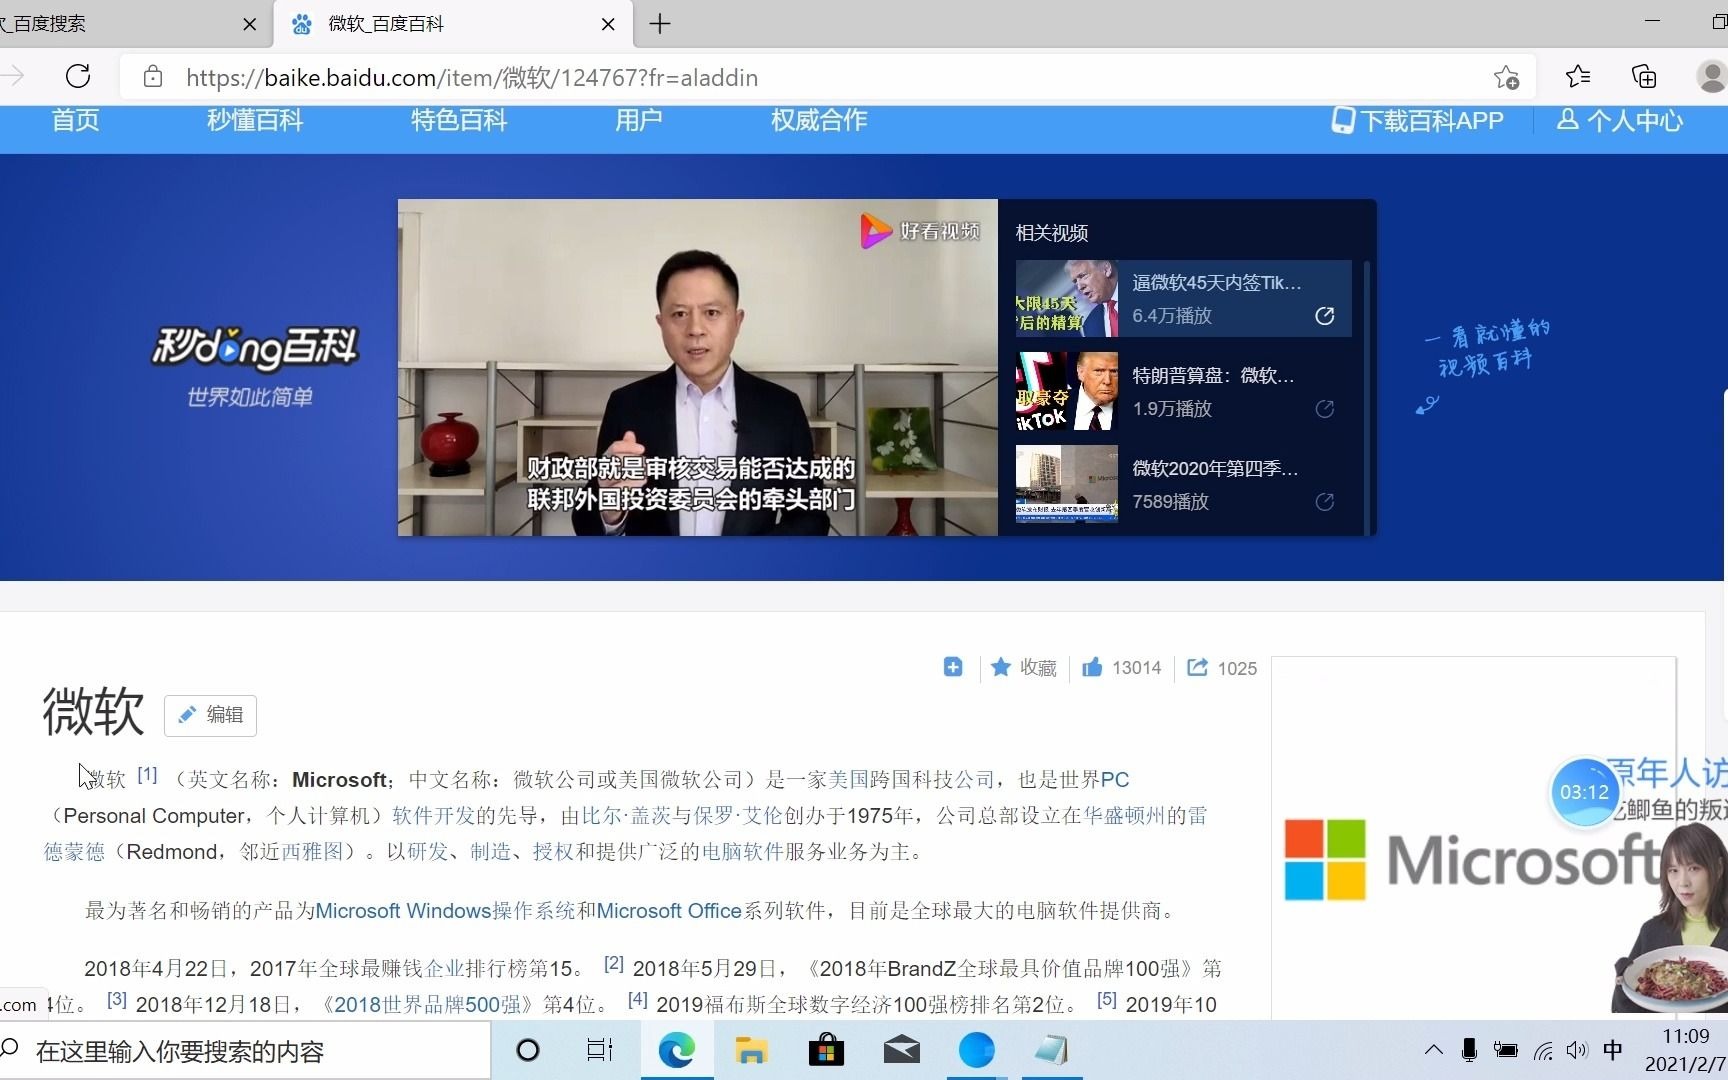
Task: Click the microphone tray icon
Action: [x=1469, y=1050]
